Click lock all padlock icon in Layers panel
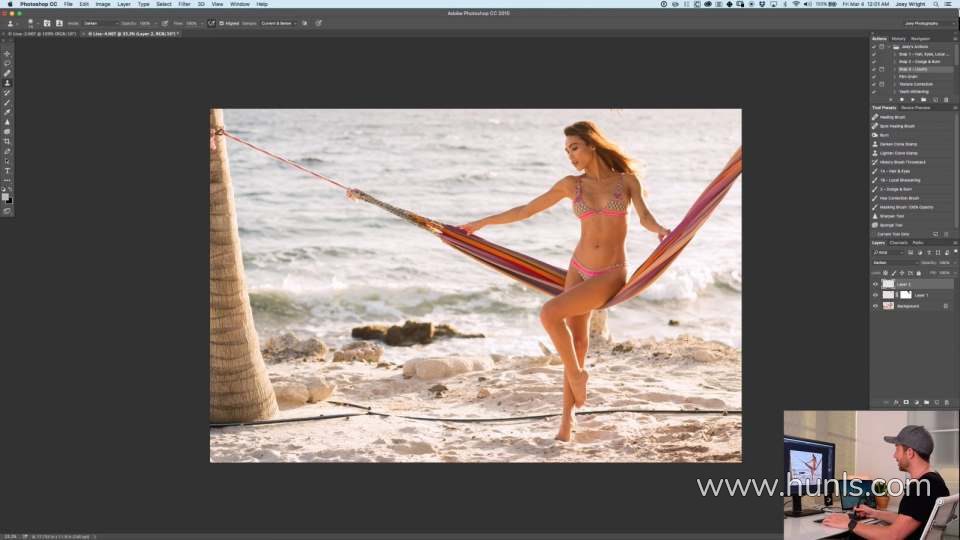The width and height of the screenshot is (960, 540). pyautogui.click(x=918, y=273)
